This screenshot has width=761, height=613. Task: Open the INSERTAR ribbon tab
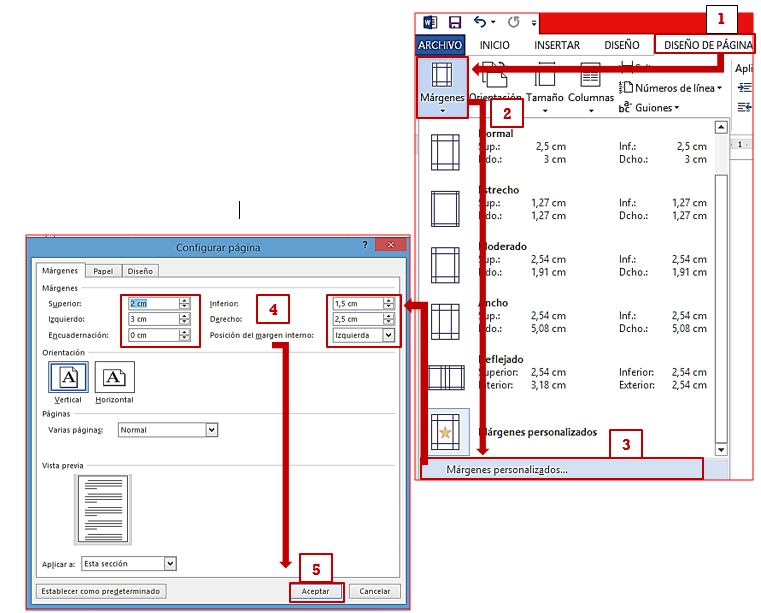(x=556, y=45)
